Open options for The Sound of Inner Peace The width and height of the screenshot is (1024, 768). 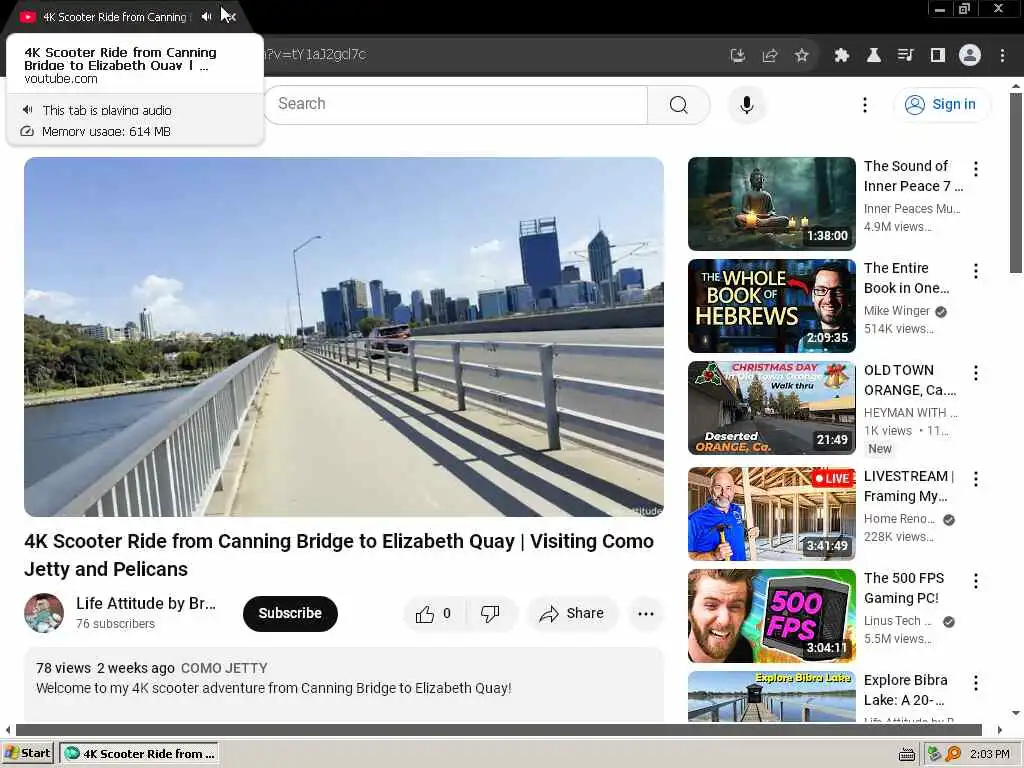point(976,168)
